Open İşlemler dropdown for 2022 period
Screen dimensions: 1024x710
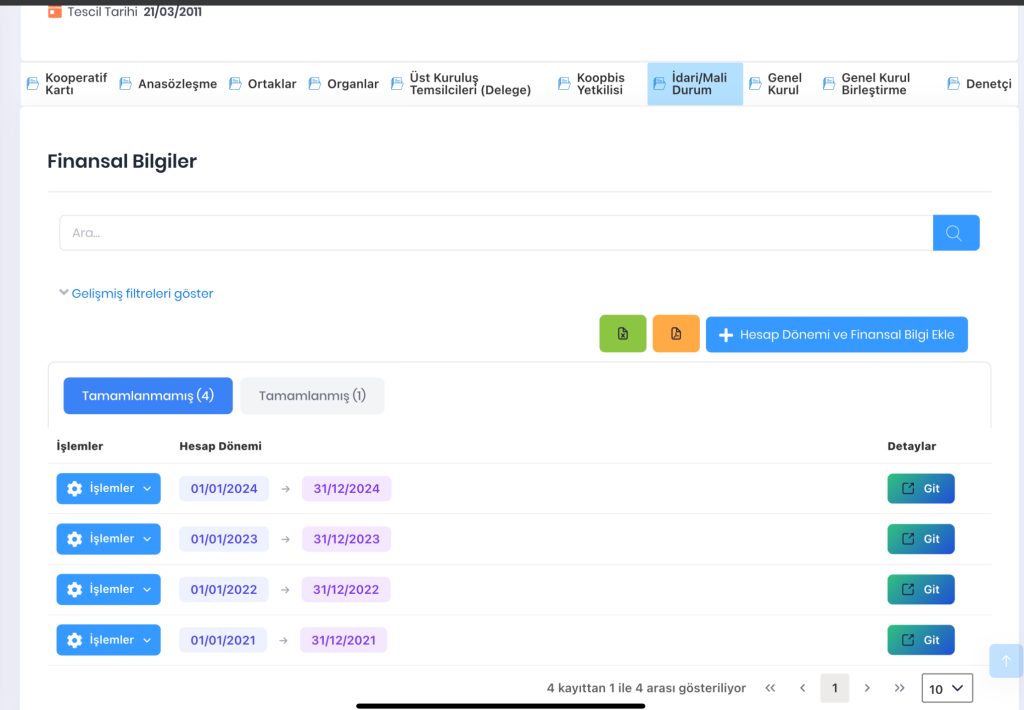tap(108, 589)
